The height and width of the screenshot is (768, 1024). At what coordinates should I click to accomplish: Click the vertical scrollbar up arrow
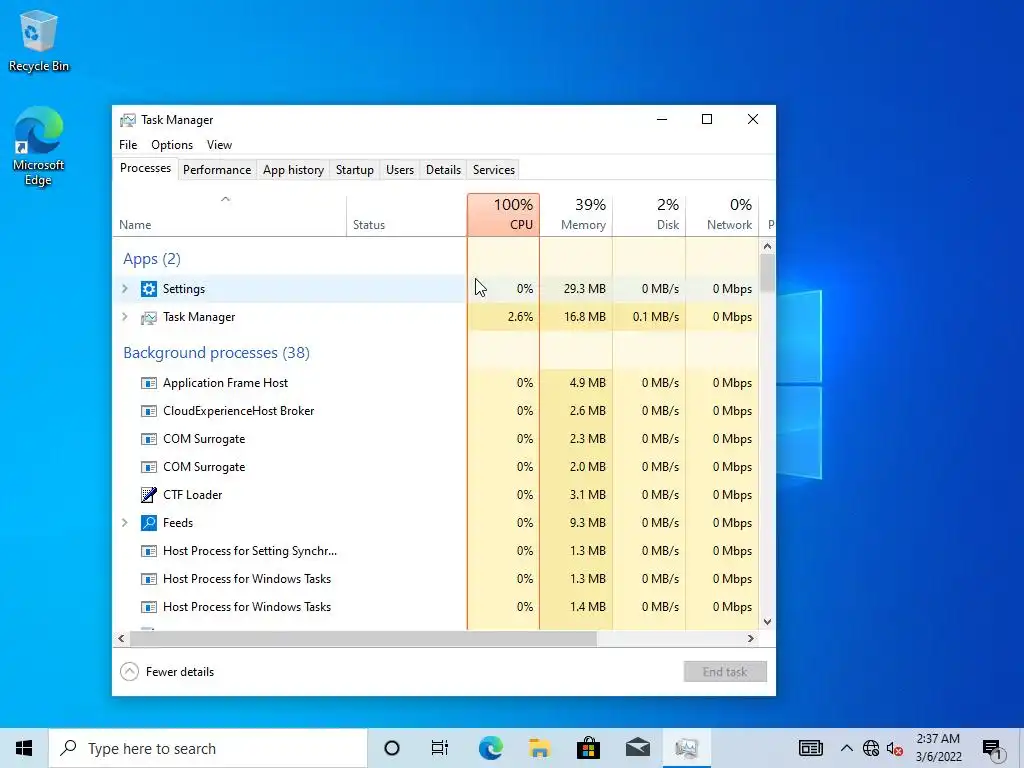pos(767,247)
